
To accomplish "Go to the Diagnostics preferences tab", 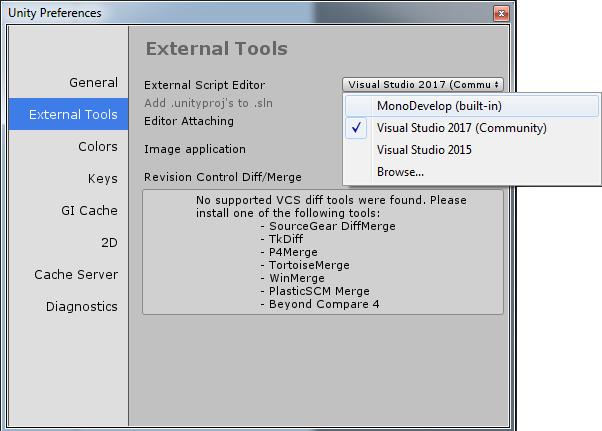I will pos(68,306).
